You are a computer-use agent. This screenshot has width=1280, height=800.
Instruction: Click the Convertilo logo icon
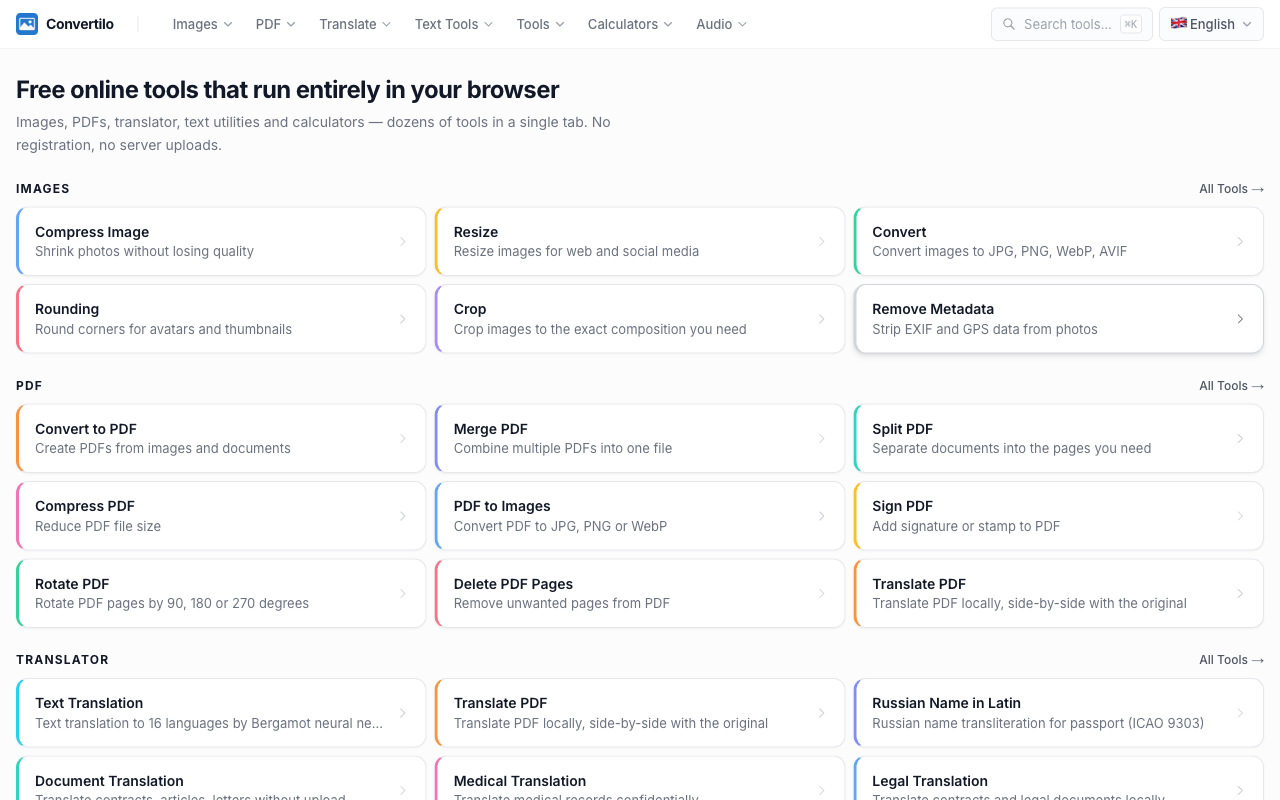click(27, 24)
